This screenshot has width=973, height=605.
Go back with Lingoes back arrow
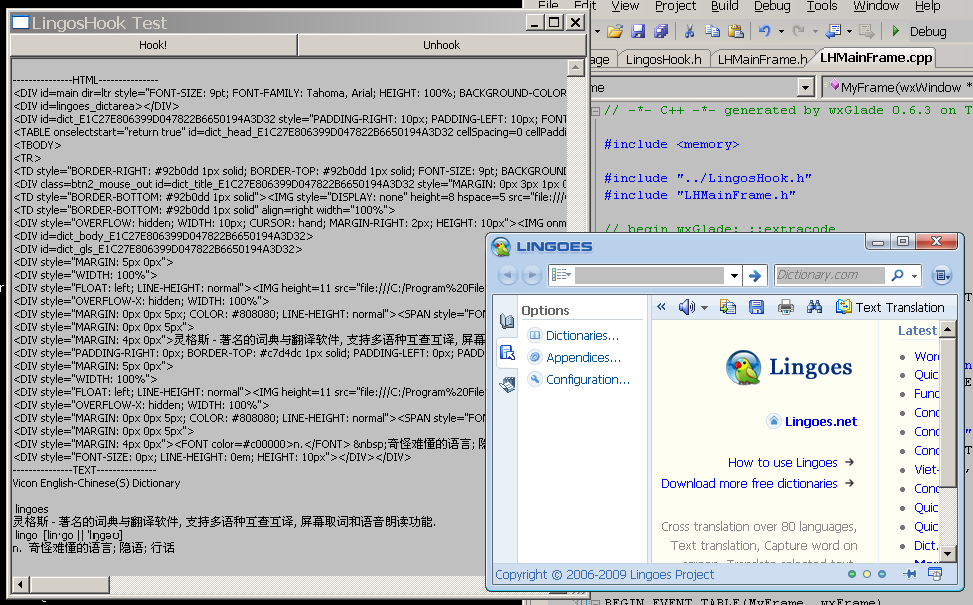tap(508, 275)
